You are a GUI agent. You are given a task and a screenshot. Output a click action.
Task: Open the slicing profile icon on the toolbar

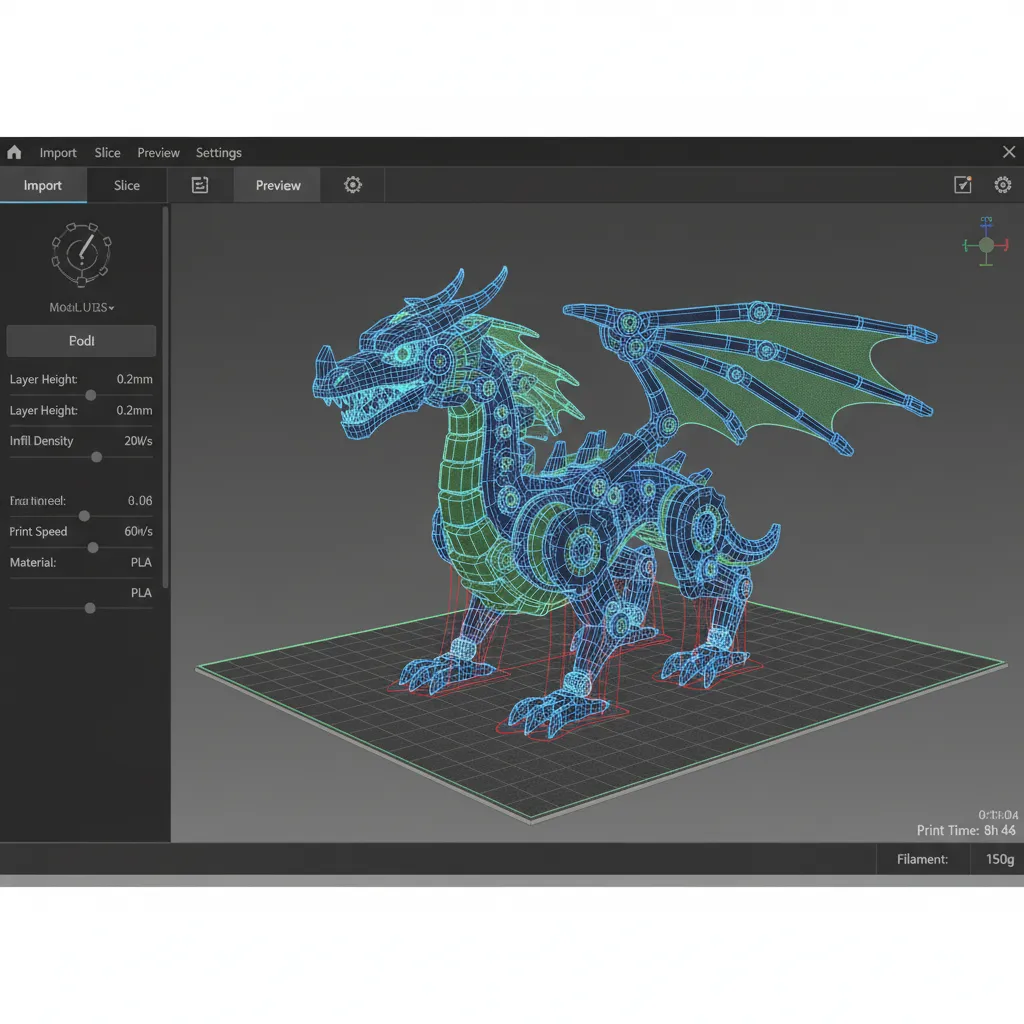click(x=200, y=185)
